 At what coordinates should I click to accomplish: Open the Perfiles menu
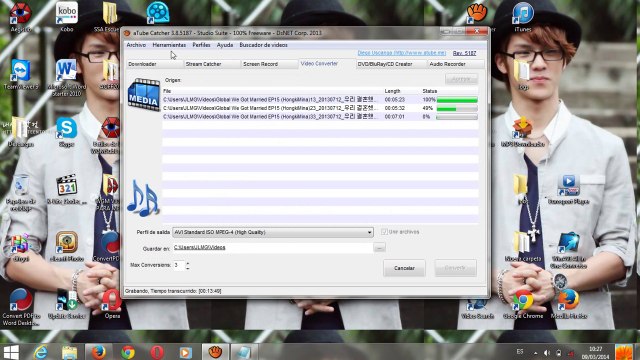coord(201,45)
